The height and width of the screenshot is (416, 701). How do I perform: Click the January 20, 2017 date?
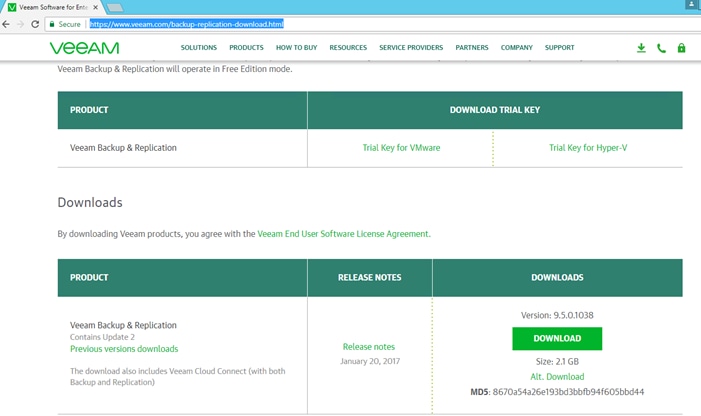coord(370,361)
